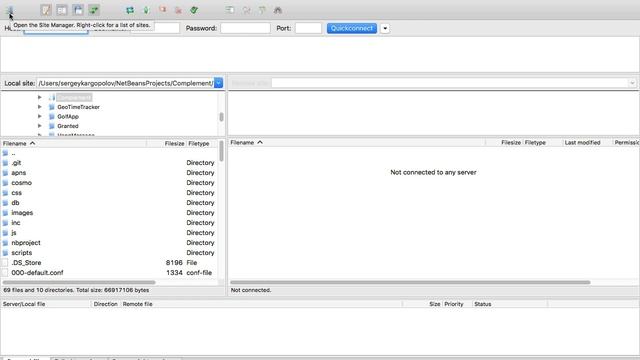640x360 pixels.
Task: Open the Local site path dropdown
Action: 219,83
